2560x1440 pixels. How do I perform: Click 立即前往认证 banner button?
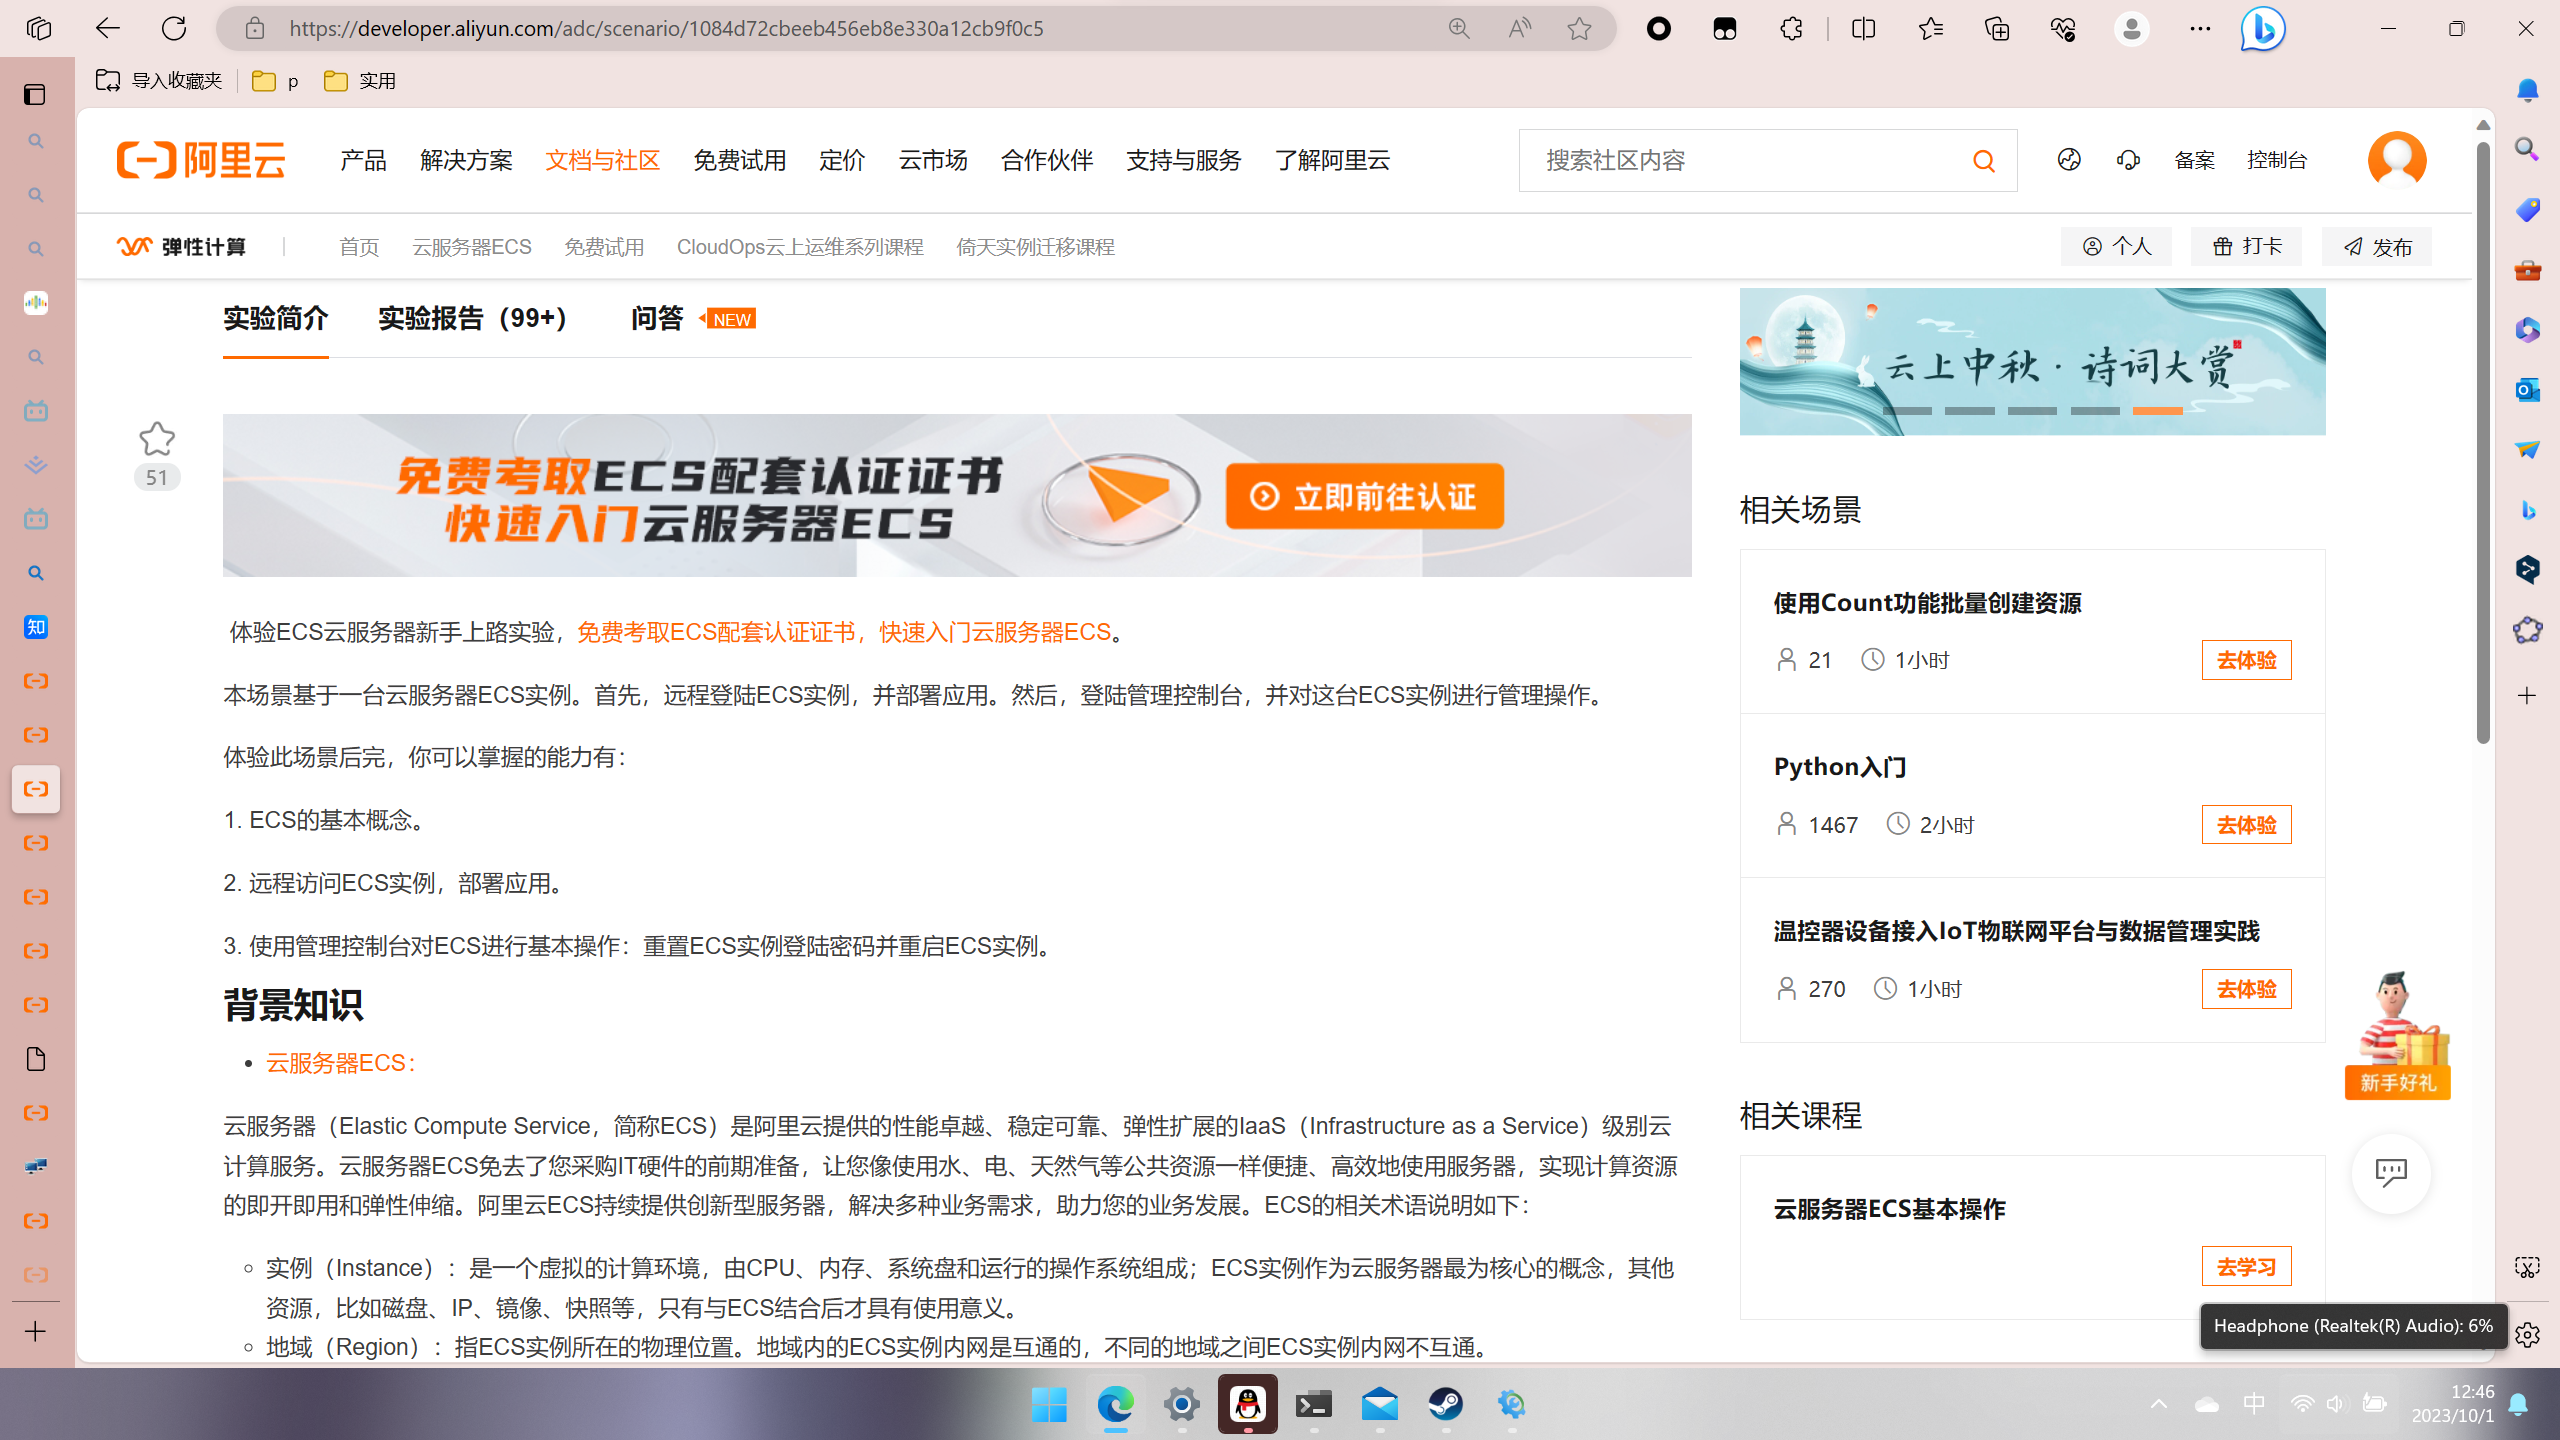1364,496
